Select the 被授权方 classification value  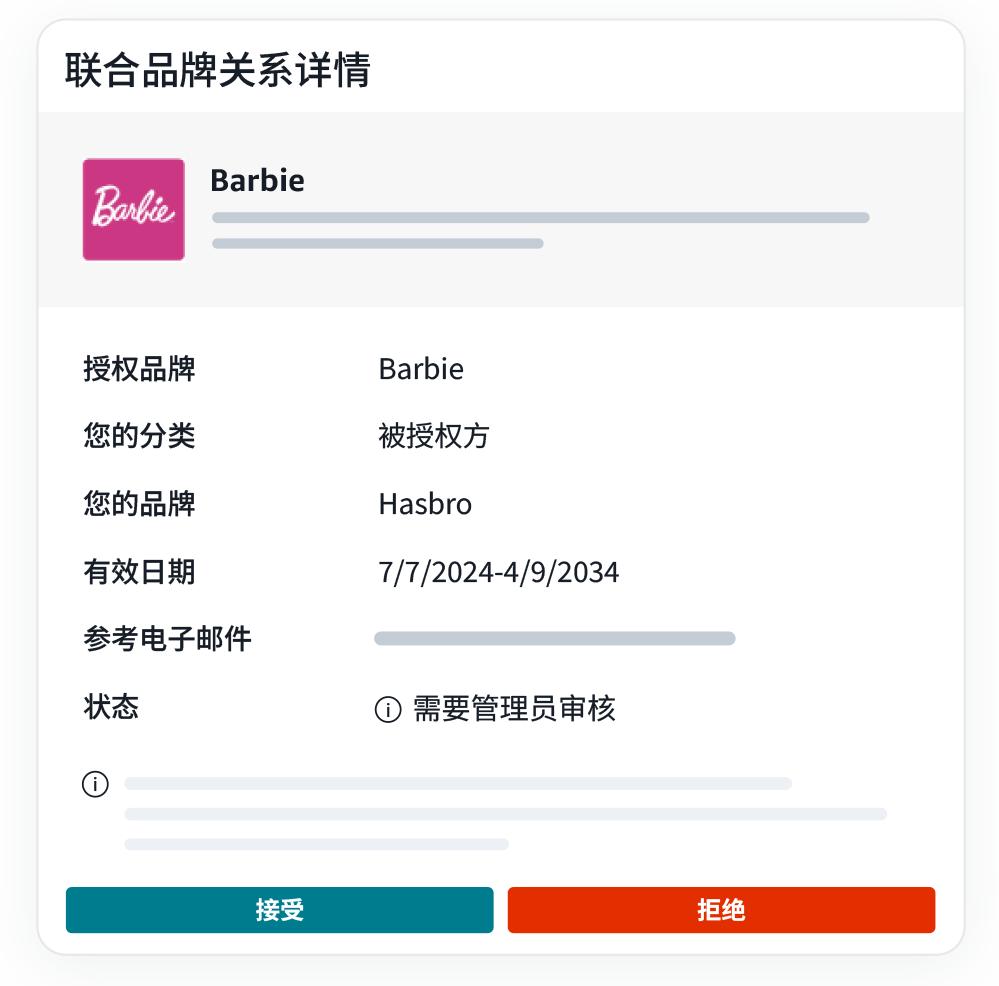pyautogui.click(x=434, y=436)
